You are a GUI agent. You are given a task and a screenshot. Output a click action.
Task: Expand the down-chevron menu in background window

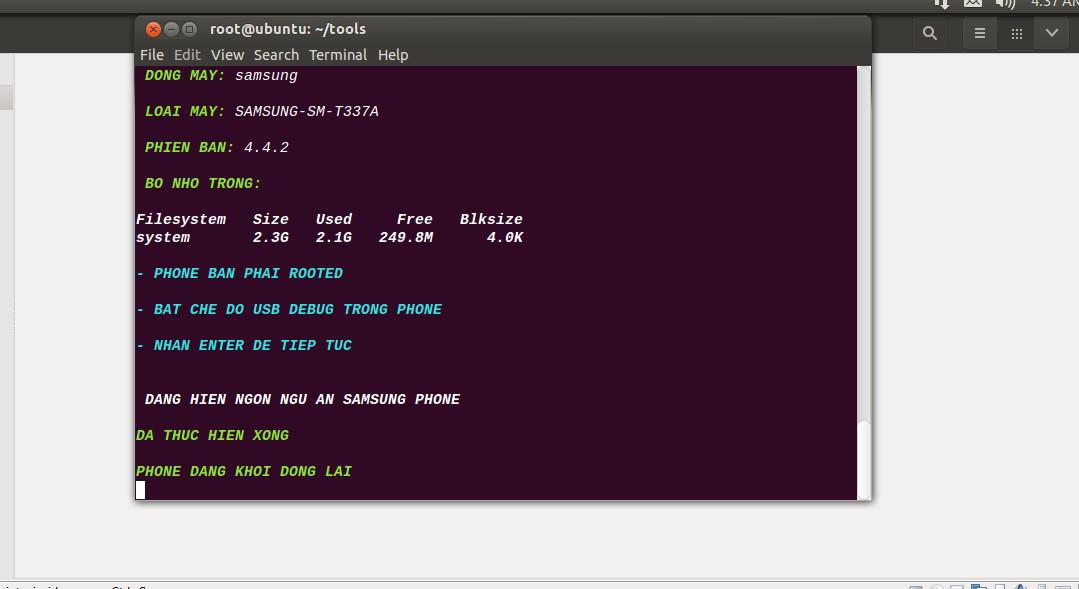pyautogui.click(x=1051, y=32)
